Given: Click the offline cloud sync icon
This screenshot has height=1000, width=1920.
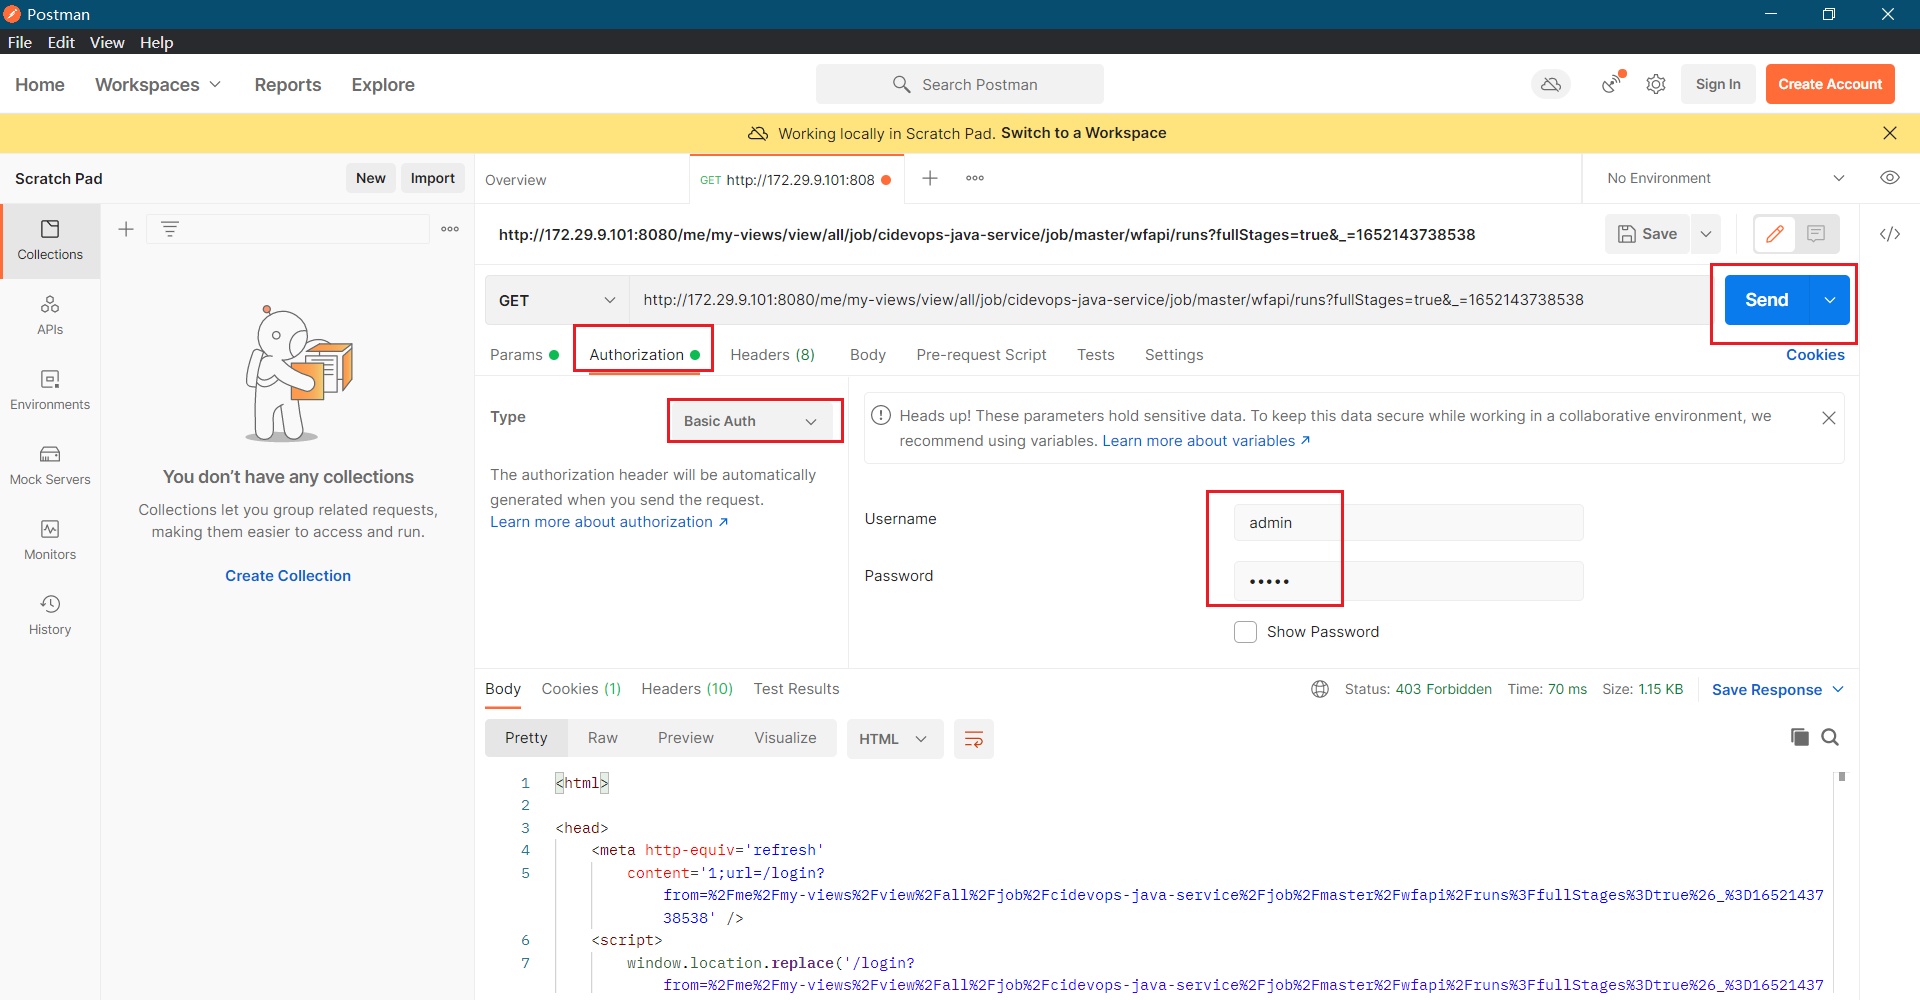Looking at the screenshot, I should (x=1551, y=84).
